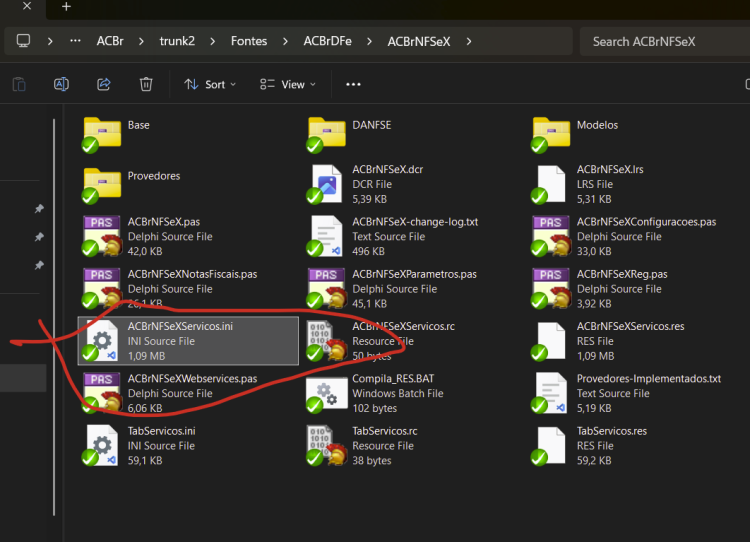Select the Base folder icon

point(101,134)
